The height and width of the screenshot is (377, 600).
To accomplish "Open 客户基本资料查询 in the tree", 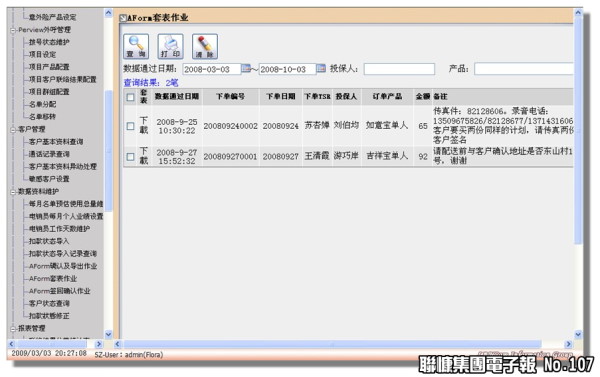I will 56,142.
